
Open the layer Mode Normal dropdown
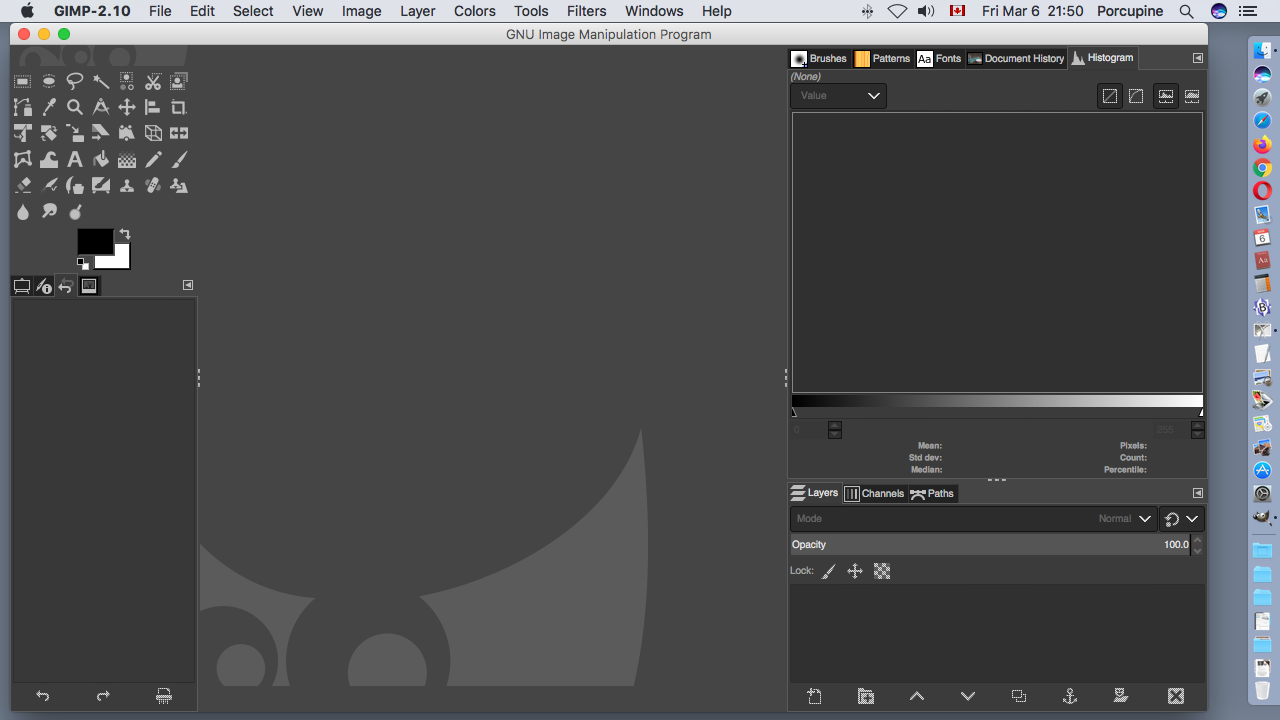click(x=974, y=519)
